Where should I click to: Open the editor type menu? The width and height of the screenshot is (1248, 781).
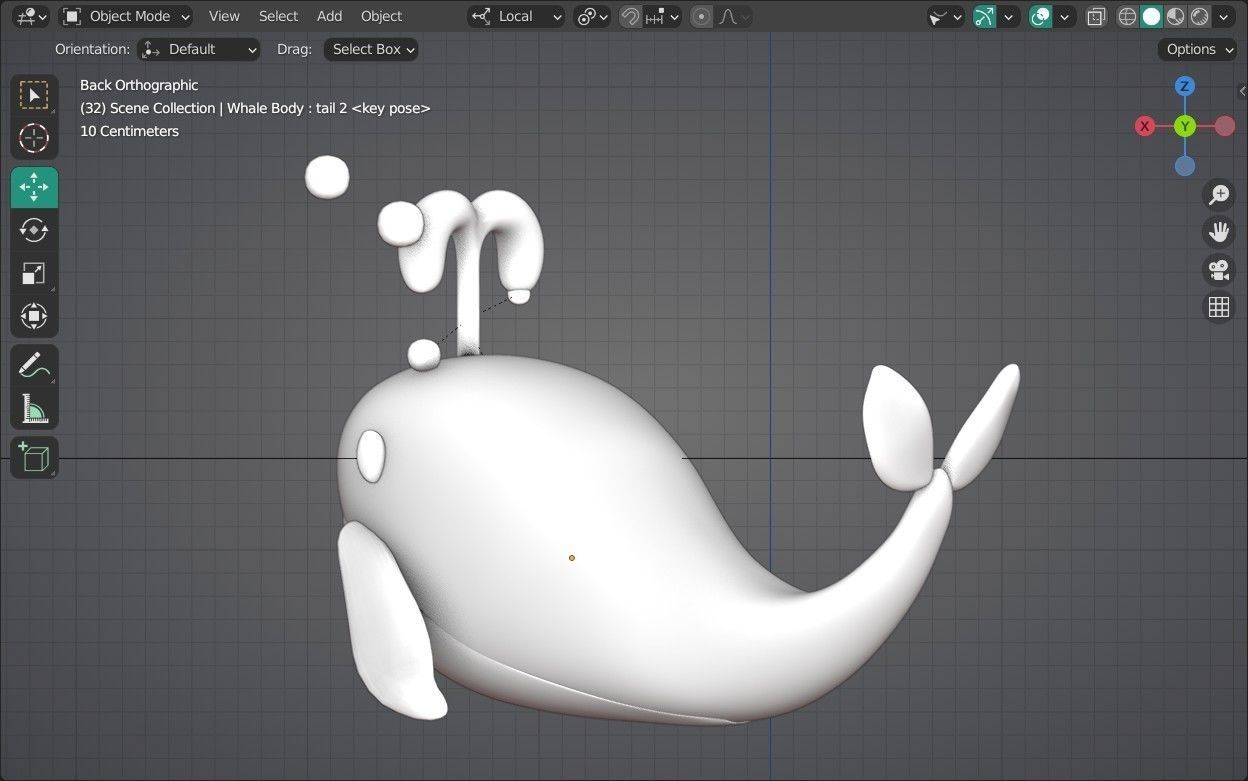(32, 16)
